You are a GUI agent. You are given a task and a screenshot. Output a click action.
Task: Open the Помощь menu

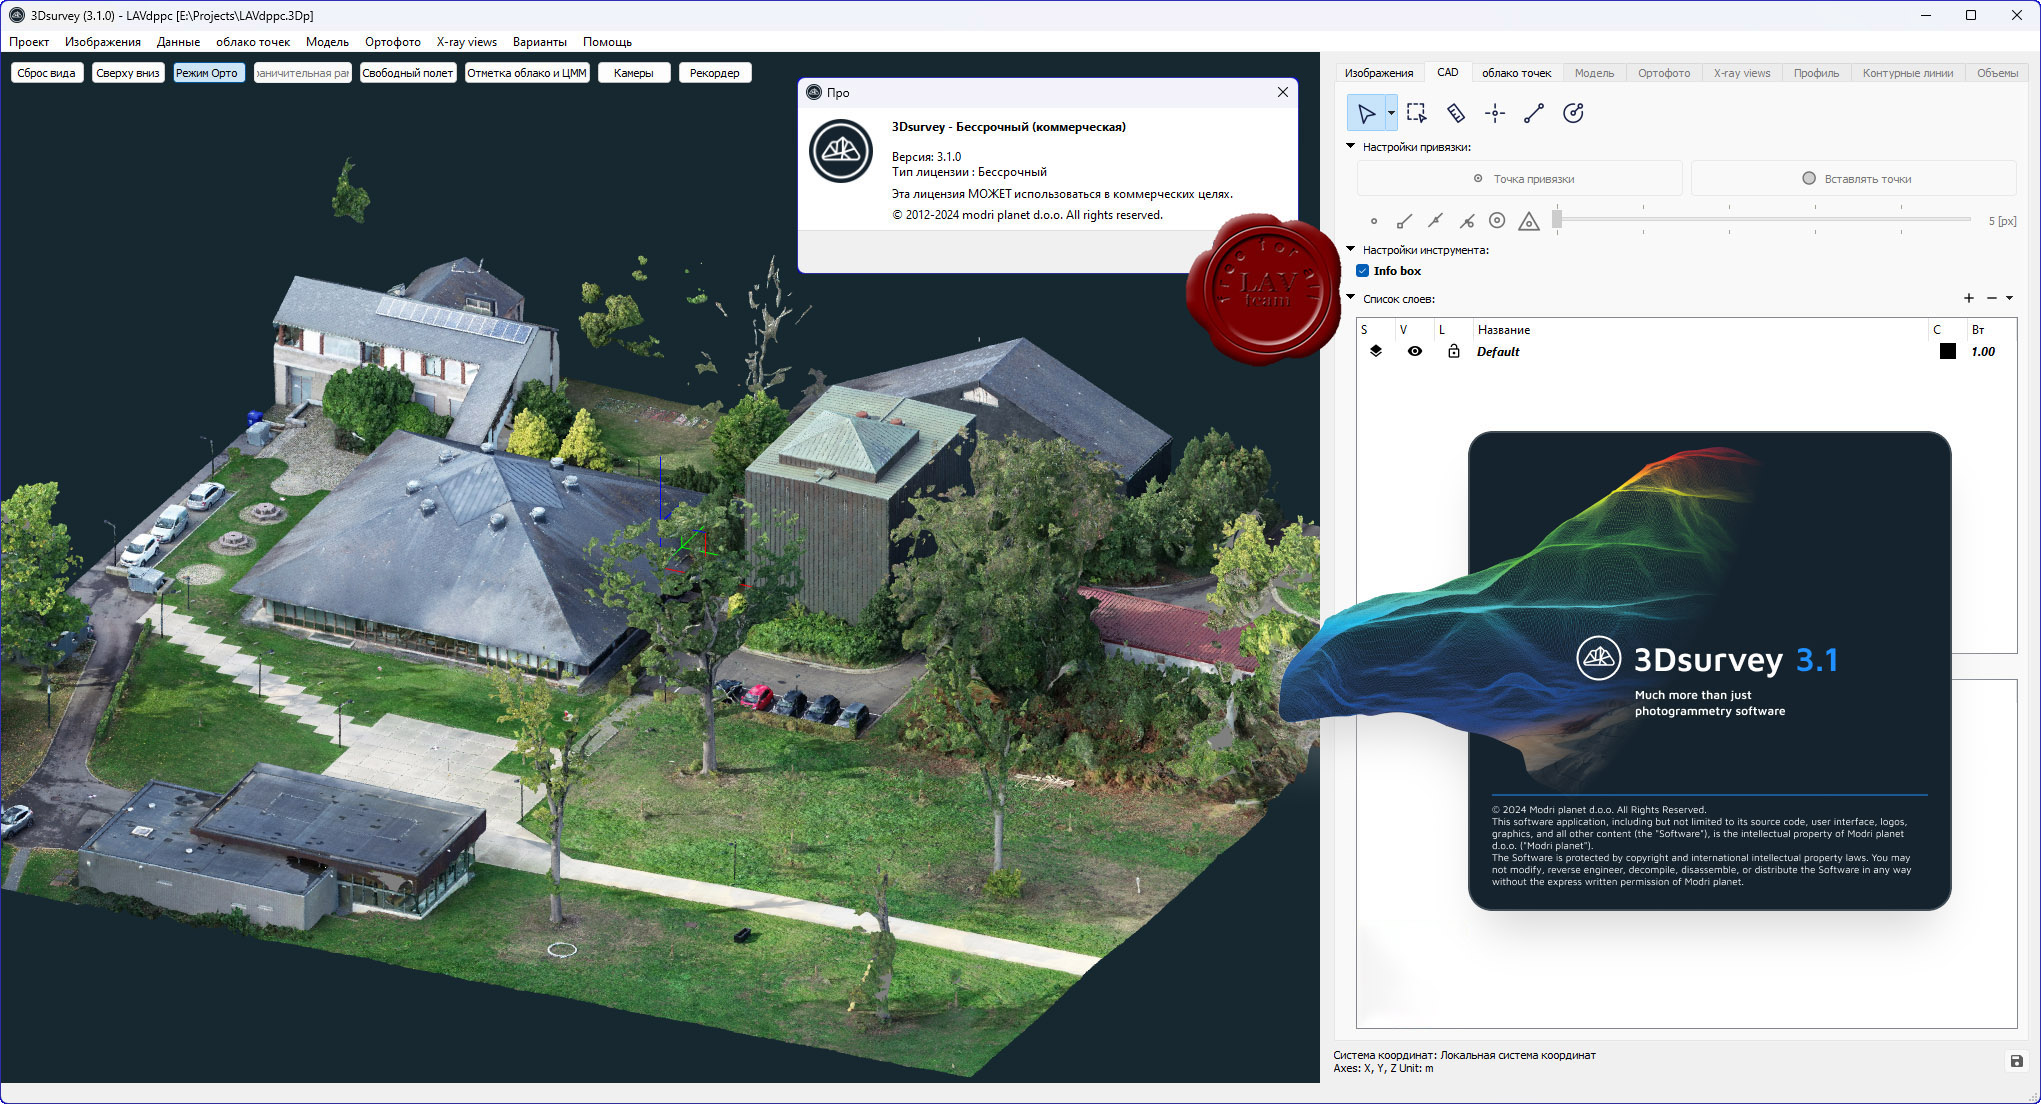click(608, 42)
